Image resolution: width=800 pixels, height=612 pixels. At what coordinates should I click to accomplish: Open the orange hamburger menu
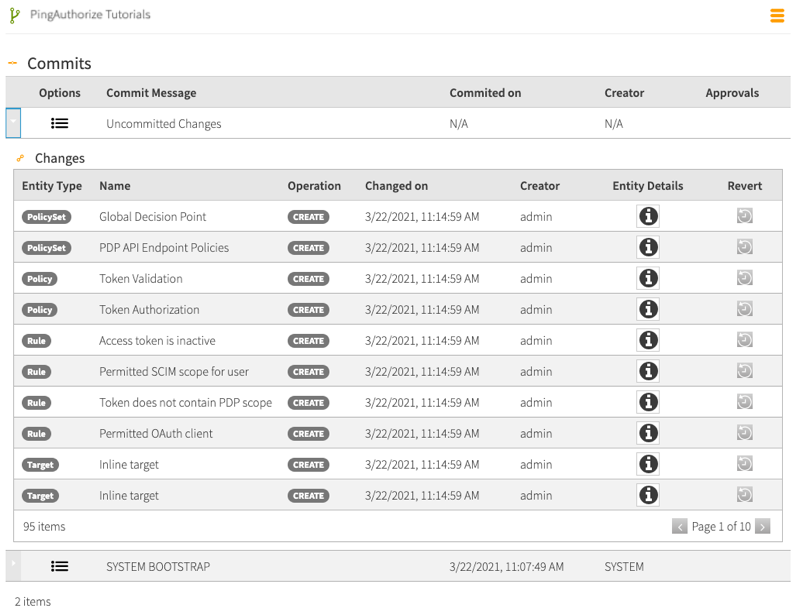pos(777,16)
